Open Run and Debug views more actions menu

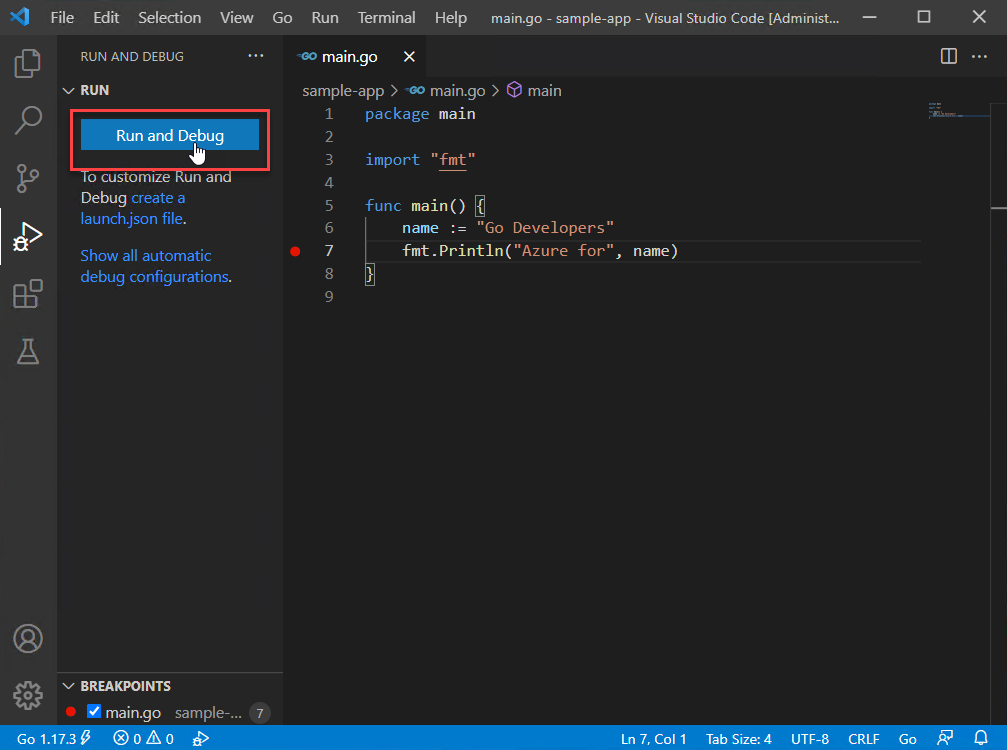click(x=256, y=57)
